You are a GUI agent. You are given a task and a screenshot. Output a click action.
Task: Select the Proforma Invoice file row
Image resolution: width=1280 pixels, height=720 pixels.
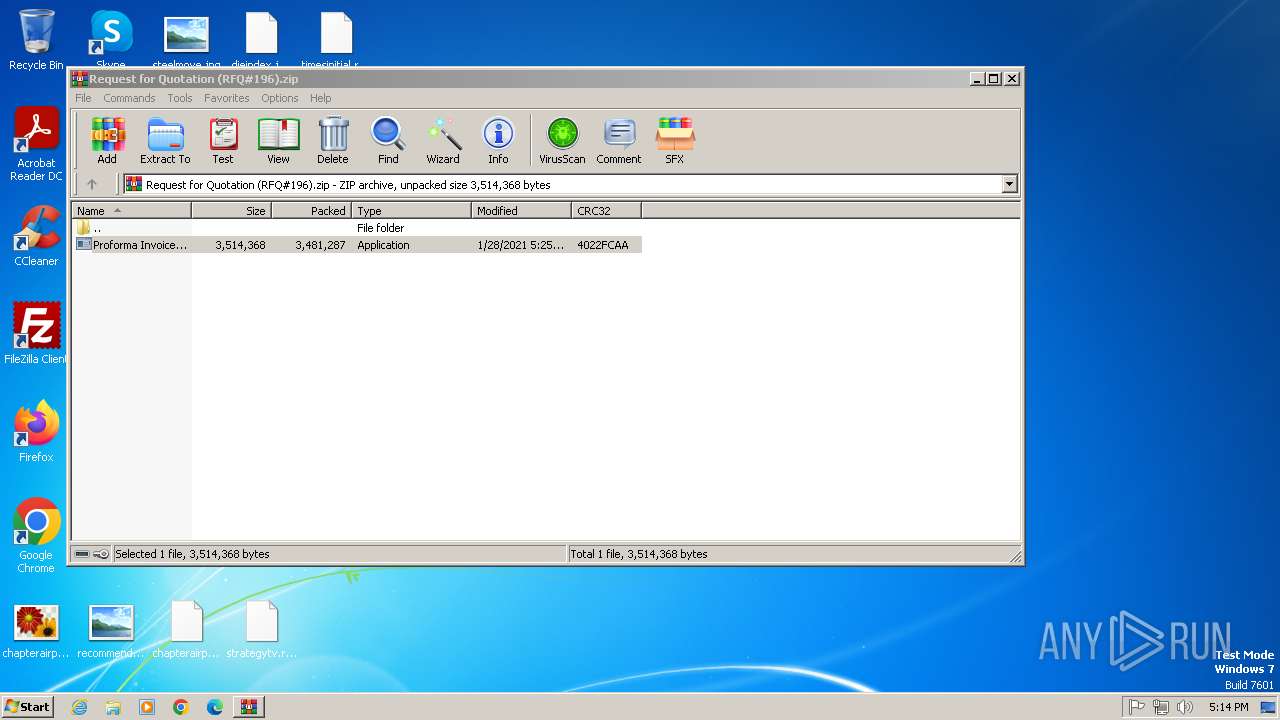[358, 245]
